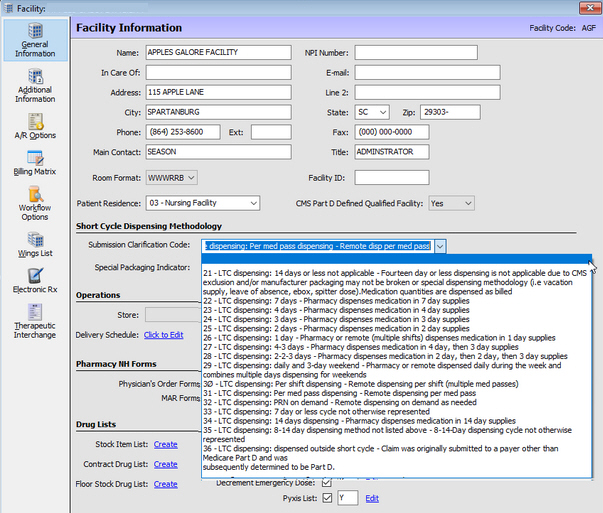
Task: Click the In Care Of field
Action: coord(218,72)
